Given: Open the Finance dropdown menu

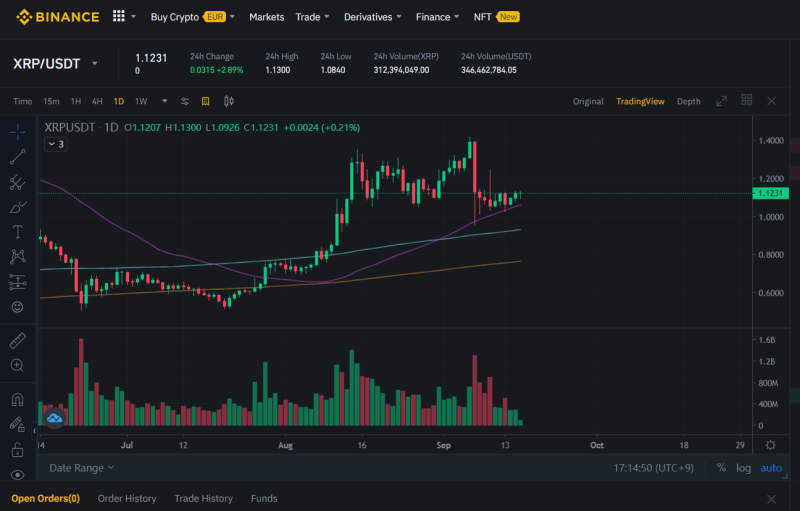Looking at the screenshot, I should 437,17.
